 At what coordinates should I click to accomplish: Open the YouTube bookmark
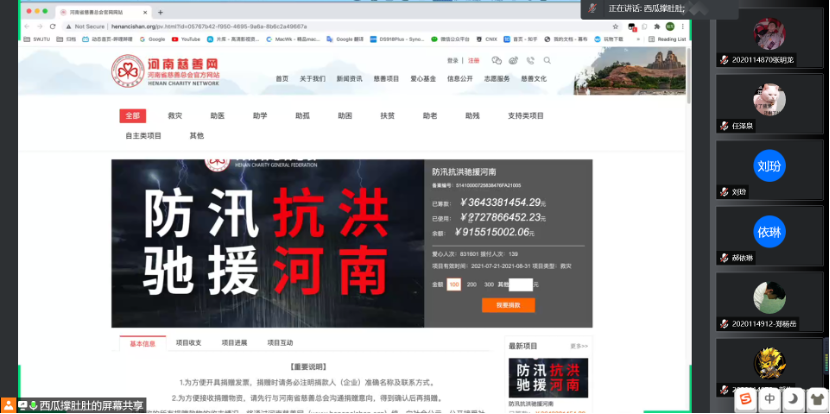(185, 39)
